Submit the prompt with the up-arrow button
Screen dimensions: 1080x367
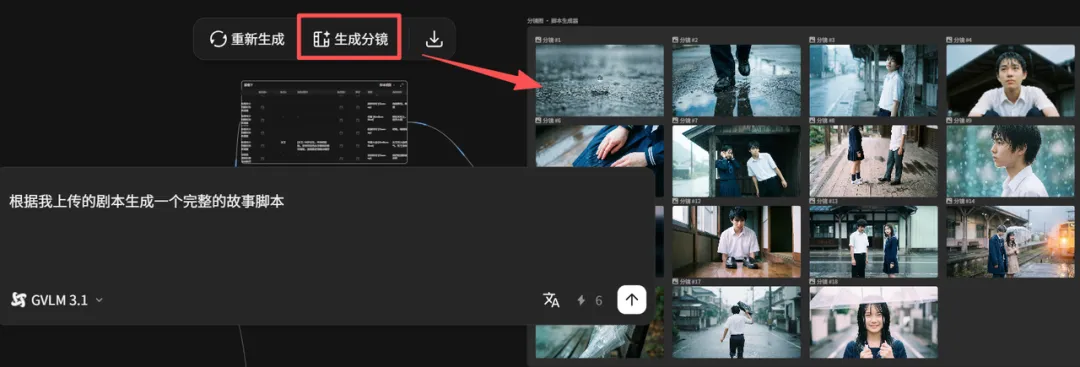point(632,299)
